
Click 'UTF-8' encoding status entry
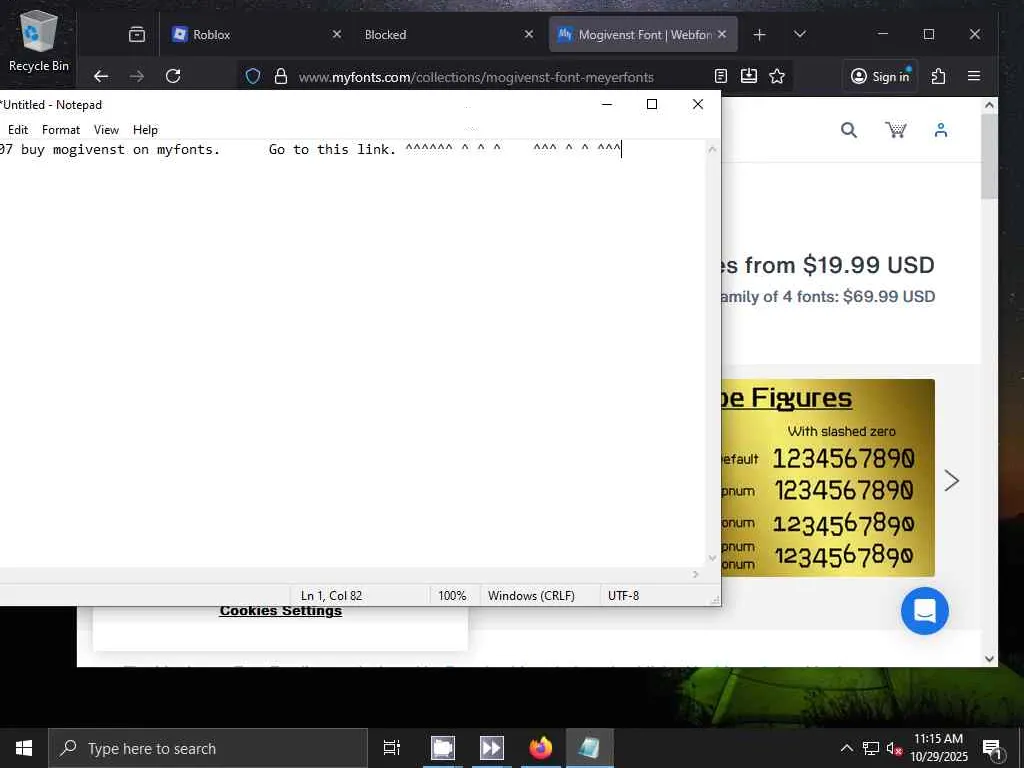point(623,596)
